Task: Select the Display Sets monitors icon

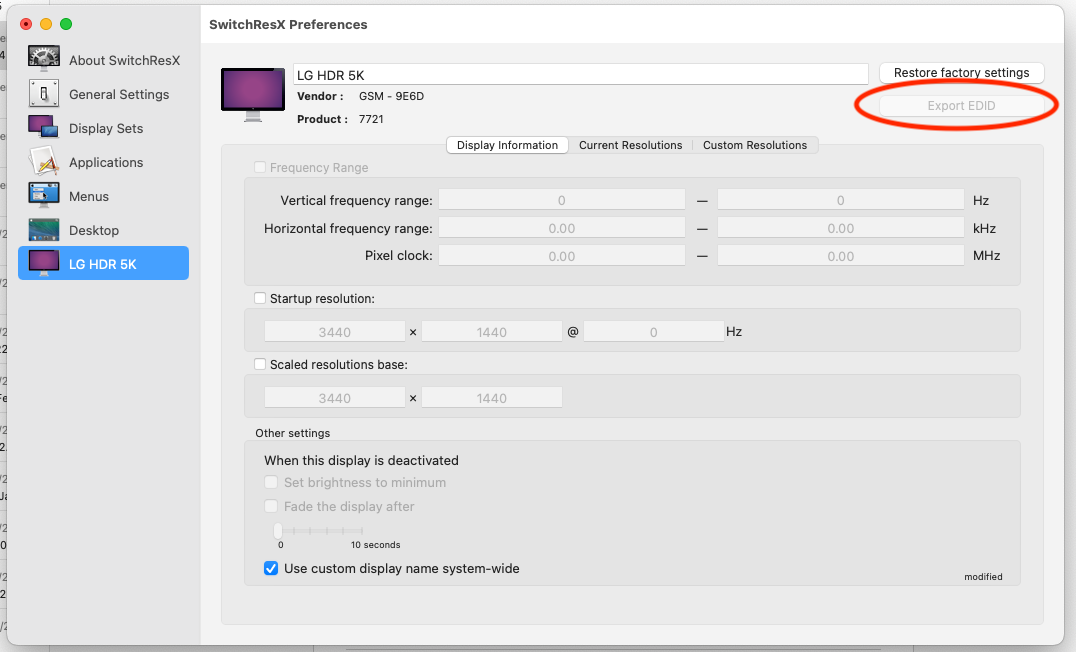Action: point(43,128)
